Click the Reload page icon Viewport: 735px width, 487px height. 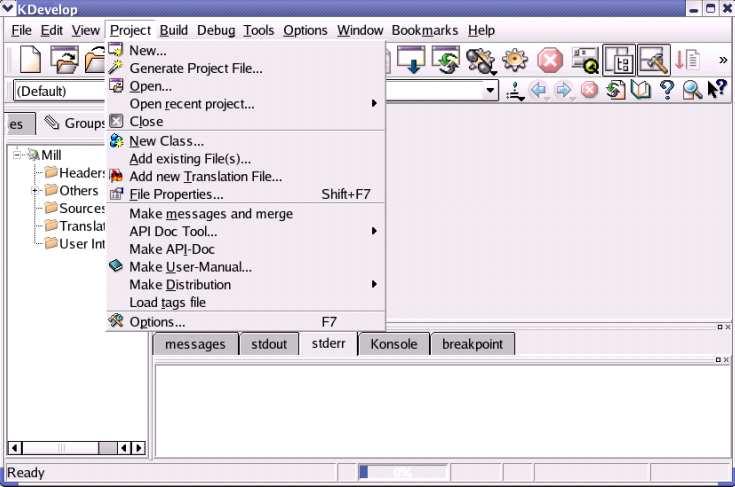click(x=615, y=90)
